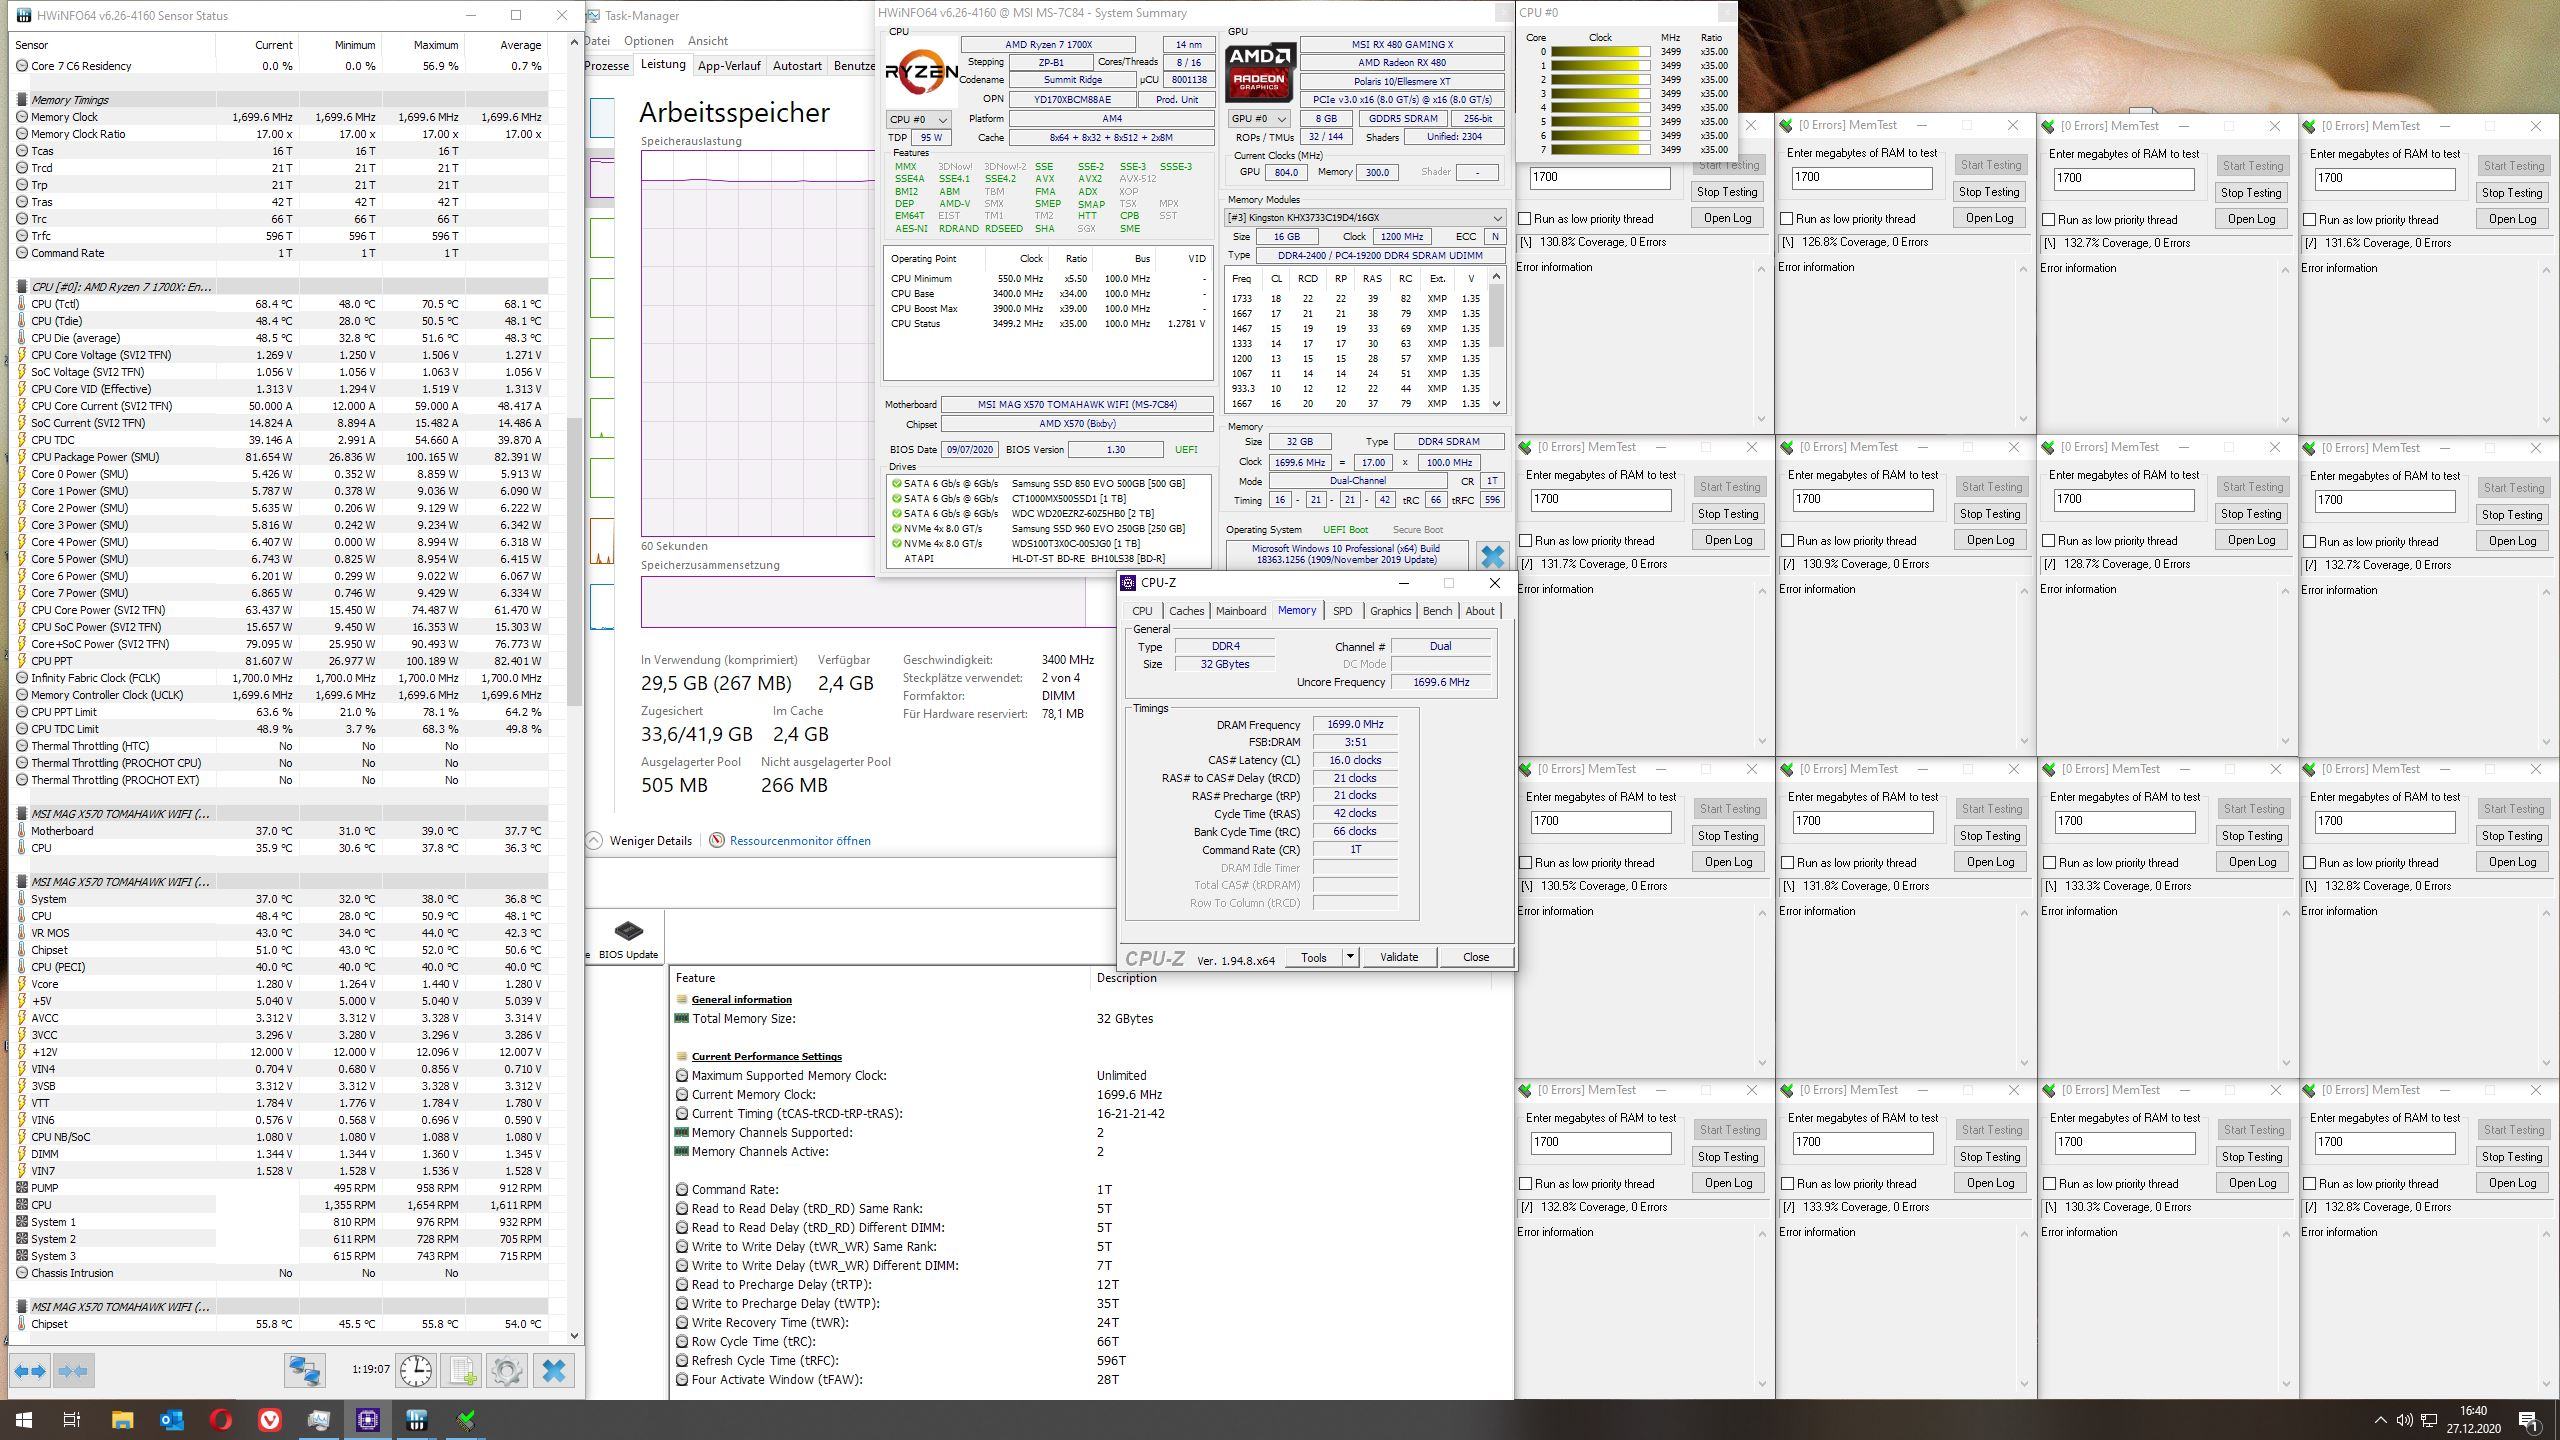This screenshot has height=1440, width=2560.
Task: Click the AMD Radeon Graphics logo
Action: pyautogui.click(x=1260, y=73)
